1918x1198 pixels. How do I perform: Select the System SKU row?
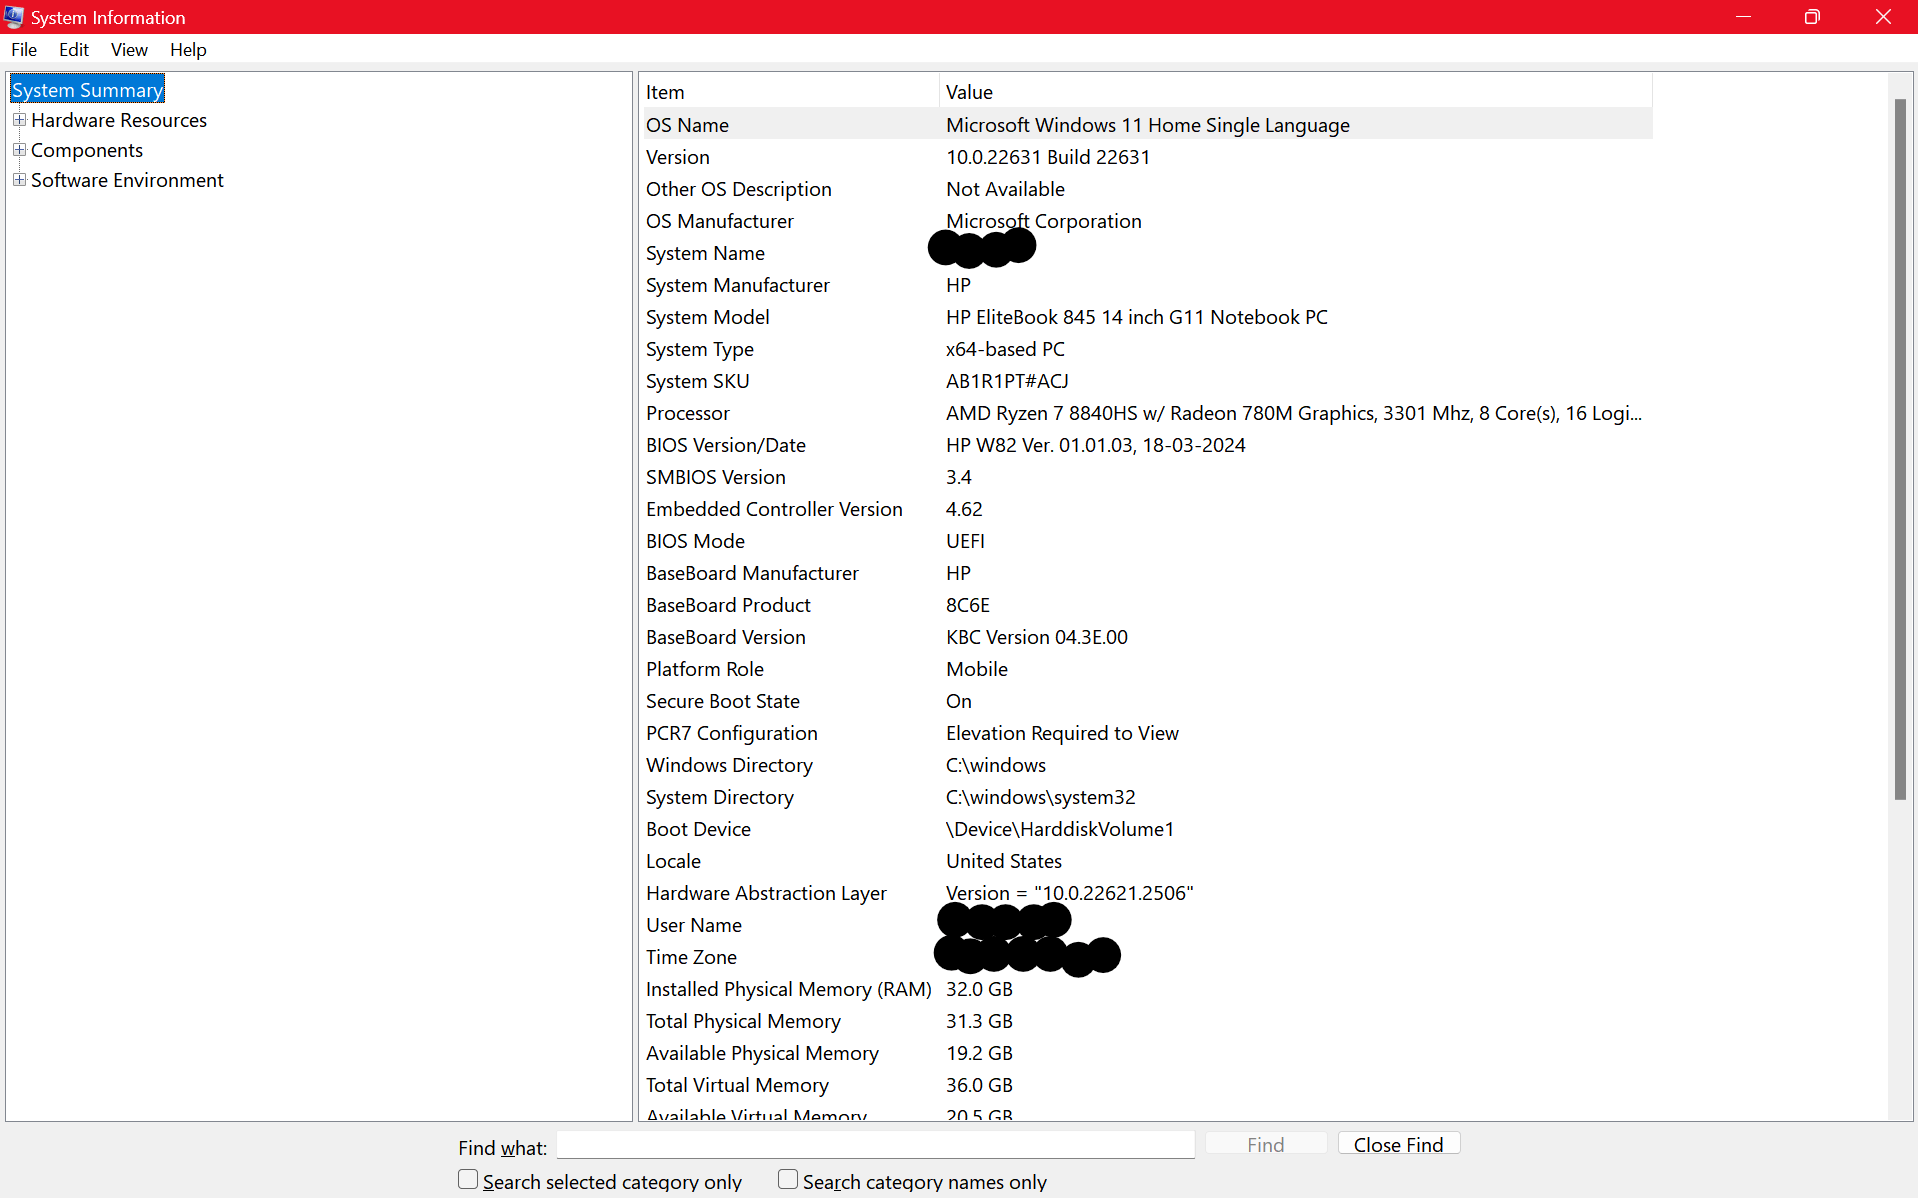click(x=1146, y=381)
